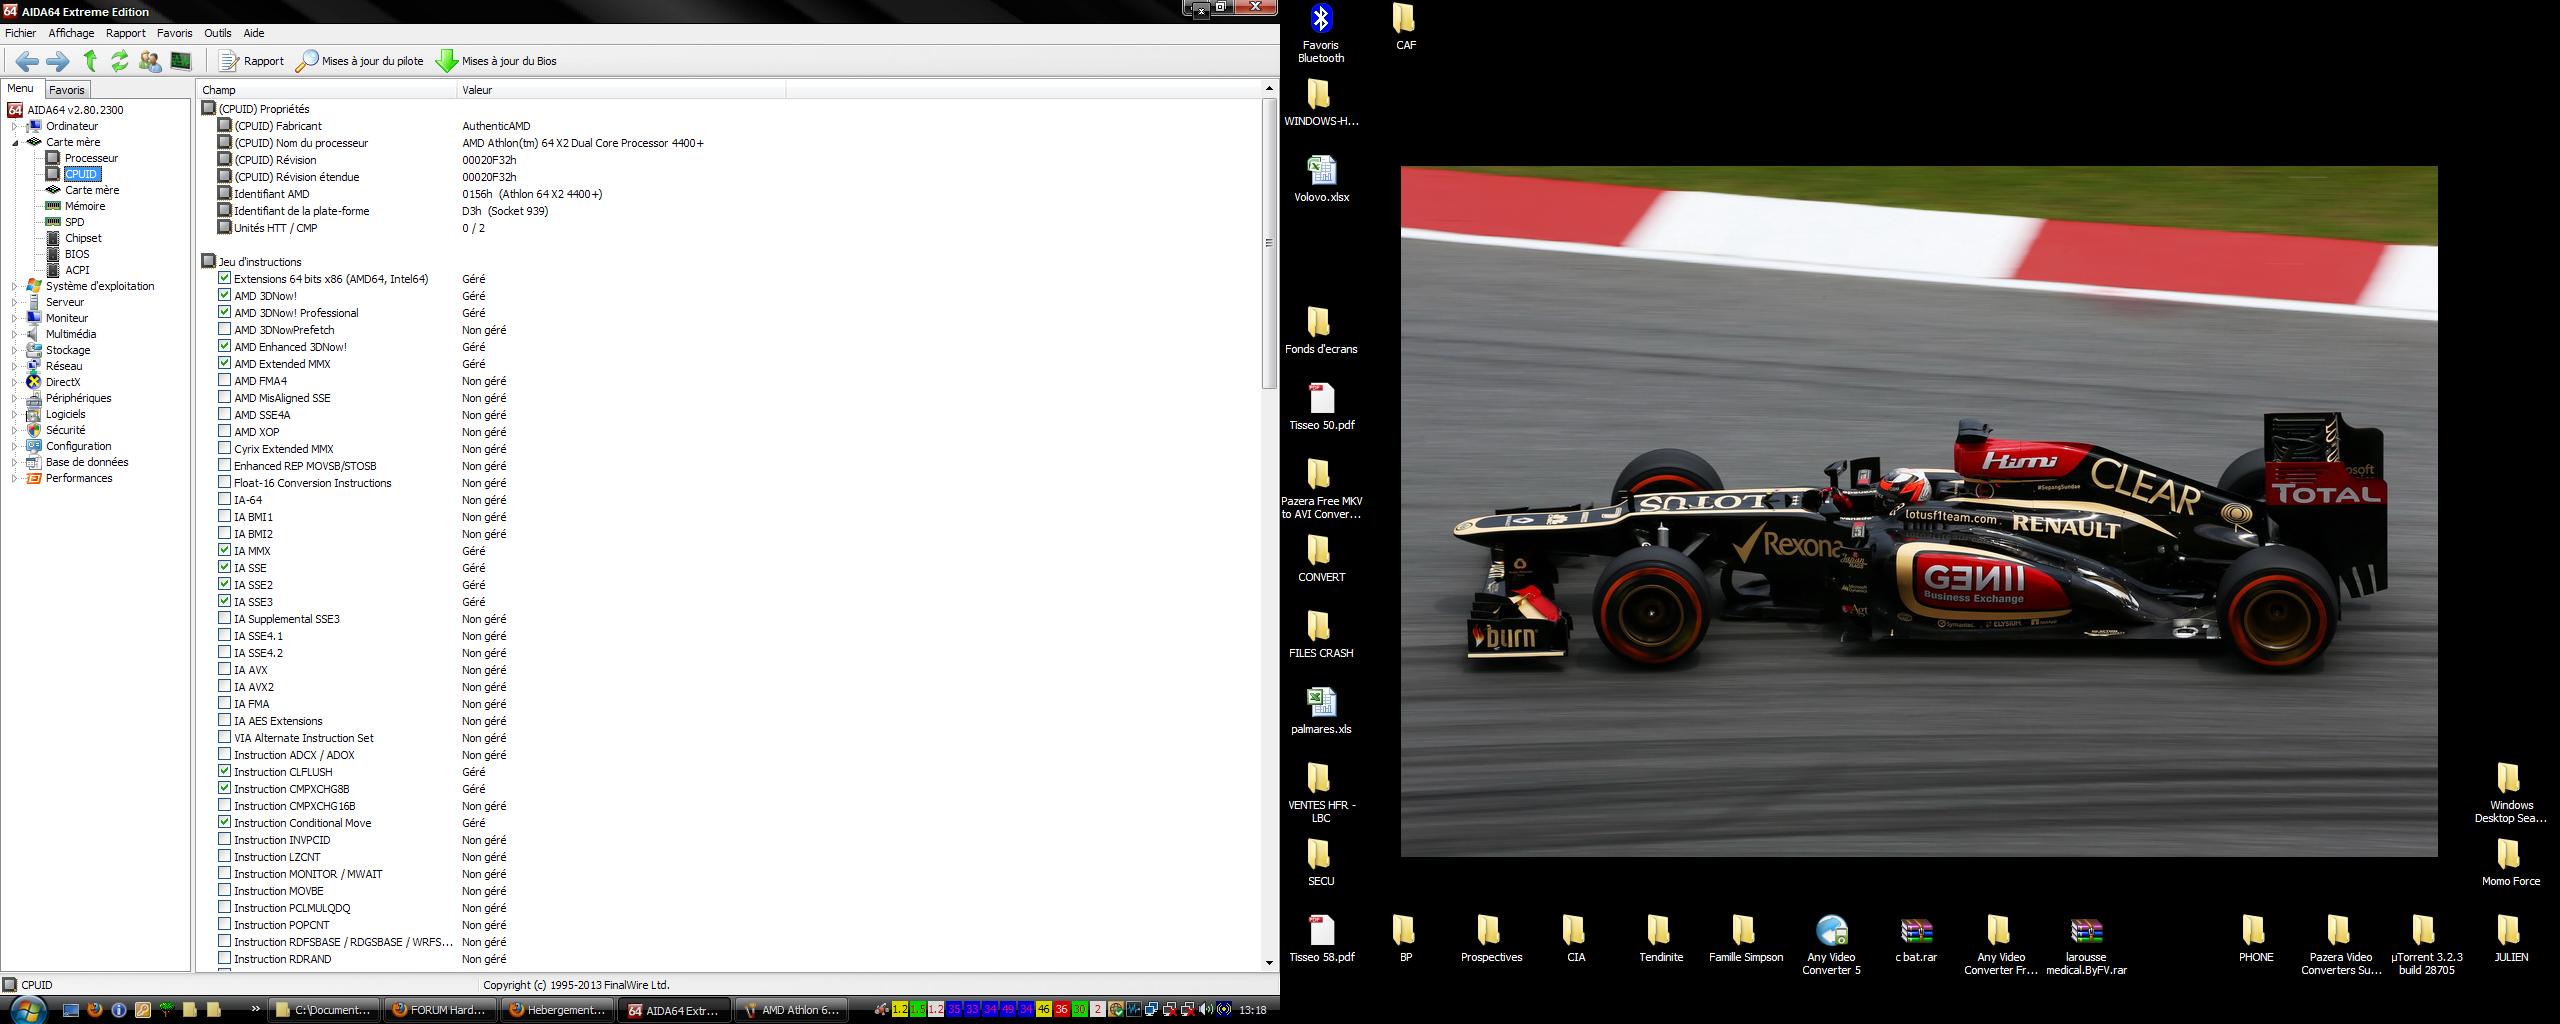
Task: Click the volume speaker tray icon
Action: coord(1206,1010)
